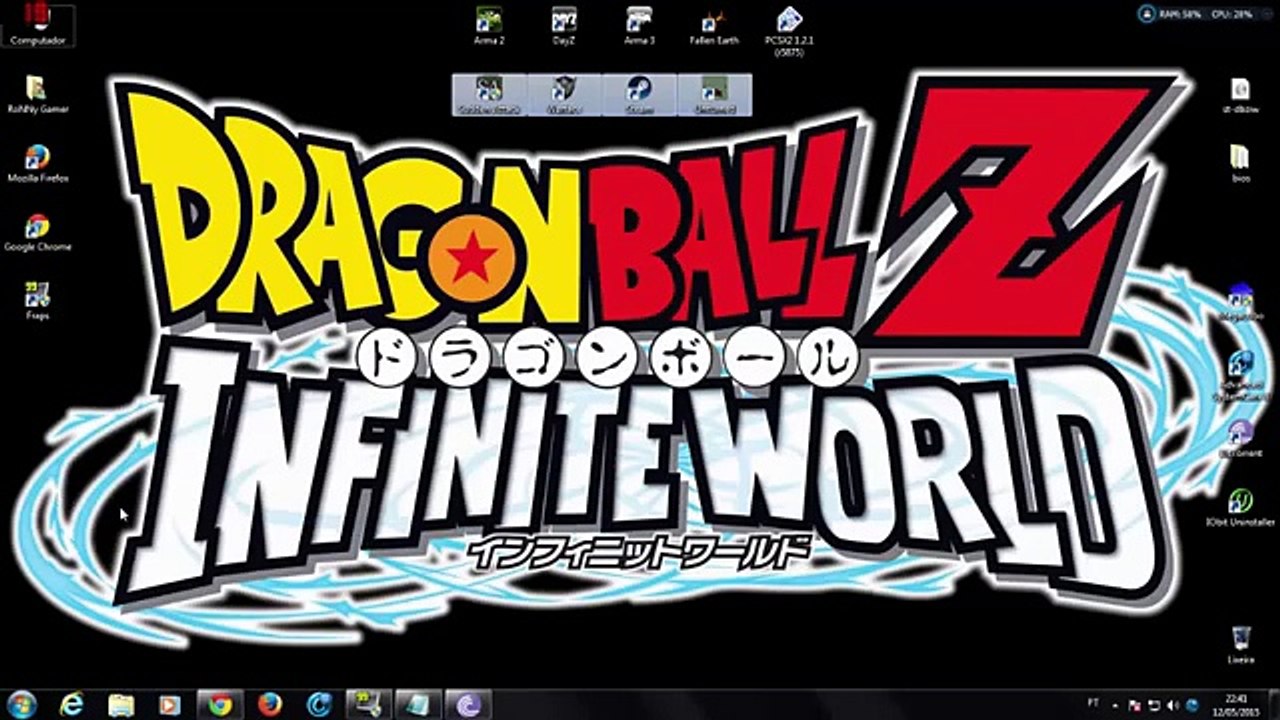The height and width of the screenshot is (720, 1280).
Task: Select the uTorrent desktop shortcut
Action: [x=1240, y=439]
